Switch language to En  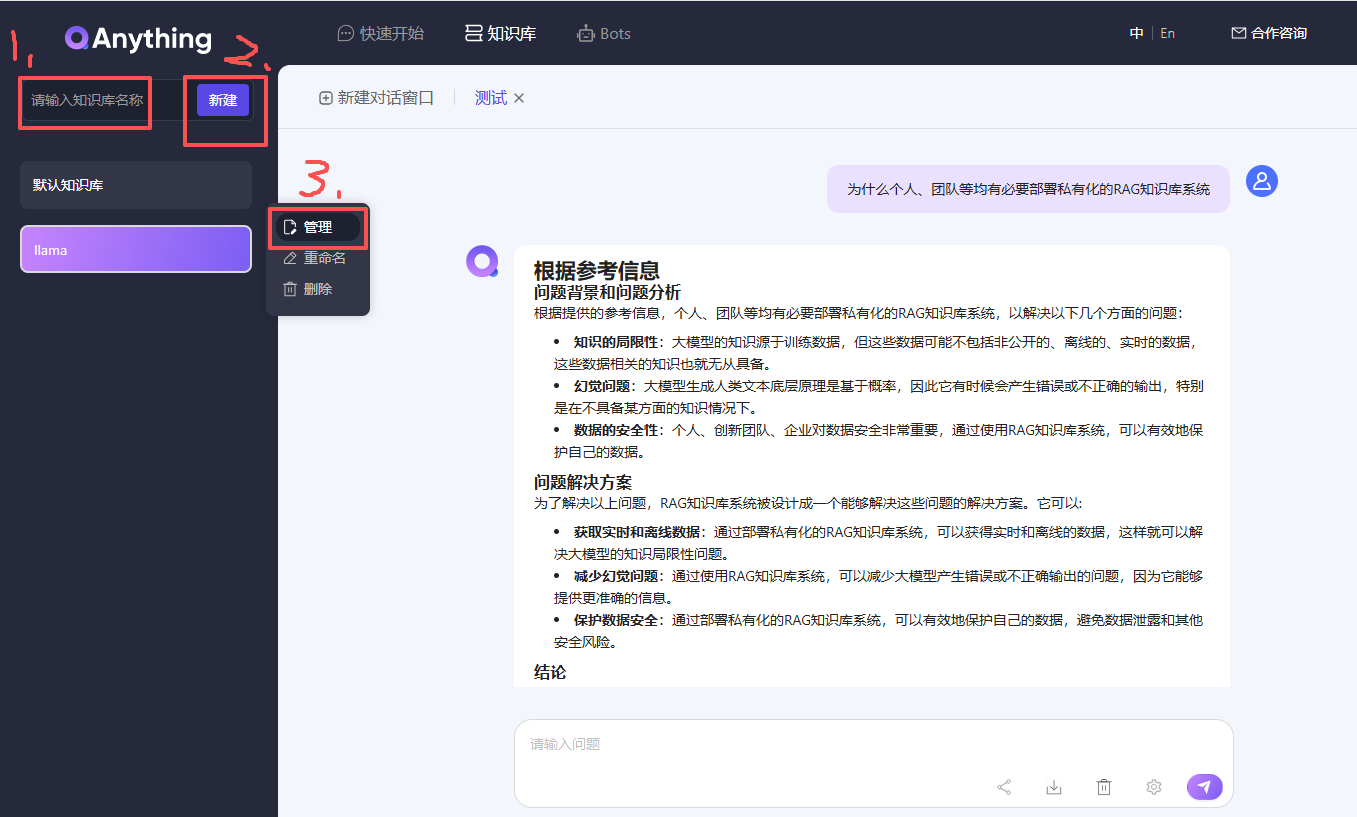pos(1167,33)
